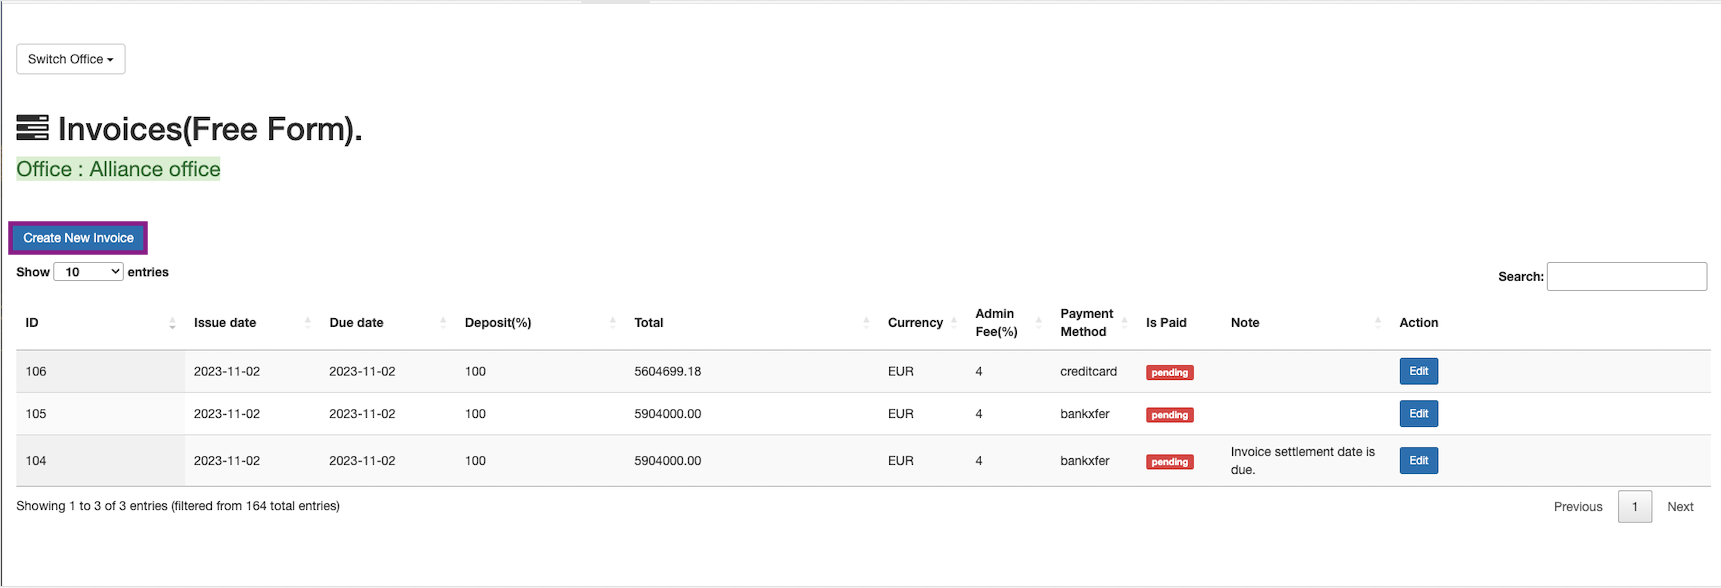The width and height of the screenshot is (1721, 588).
Task: Go to Next page of results
Action: pyautogui.click(x=1680, y=507)
